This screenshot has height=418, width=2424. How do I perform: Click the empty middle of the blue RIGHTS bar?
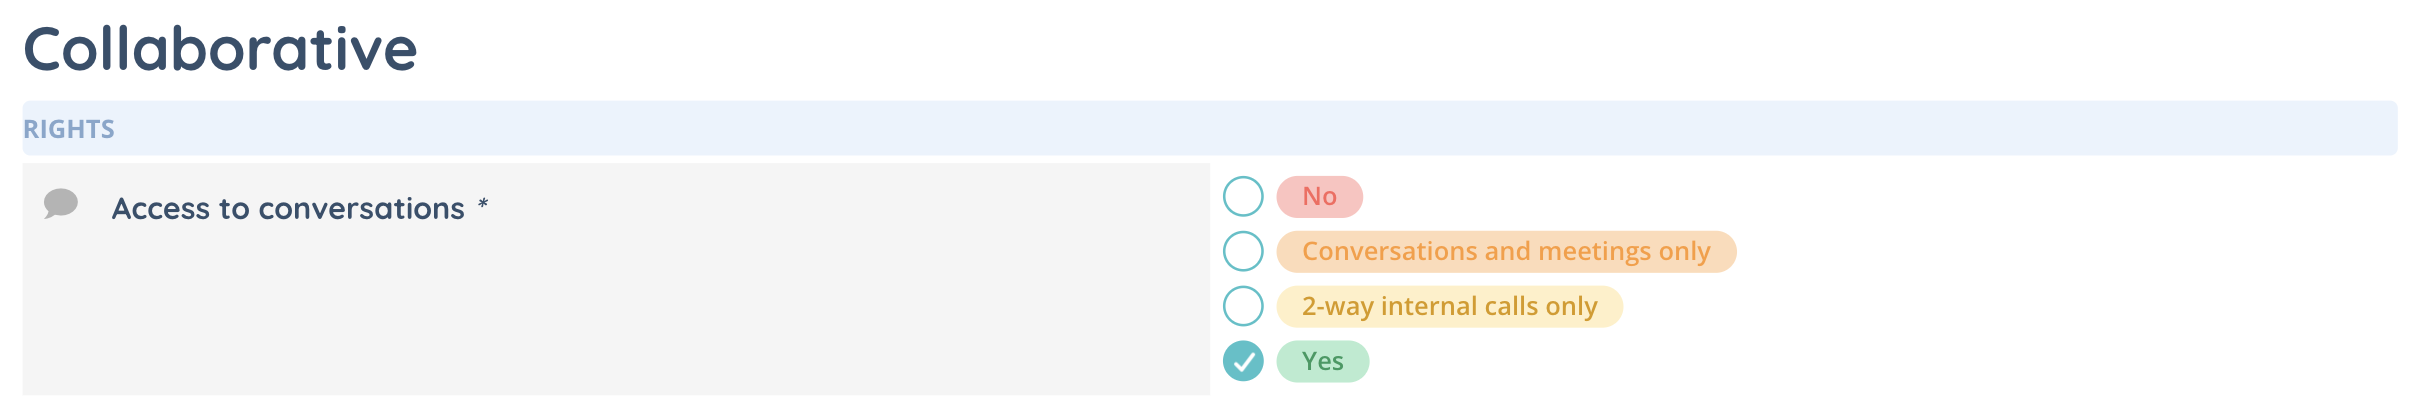1200,129
